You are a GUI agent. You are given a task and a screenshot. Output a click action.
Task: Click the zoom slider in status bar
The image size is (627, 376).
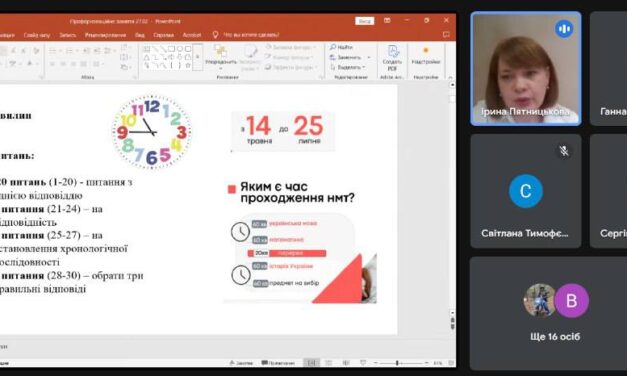pyautogui.click(x=402, y=363)
